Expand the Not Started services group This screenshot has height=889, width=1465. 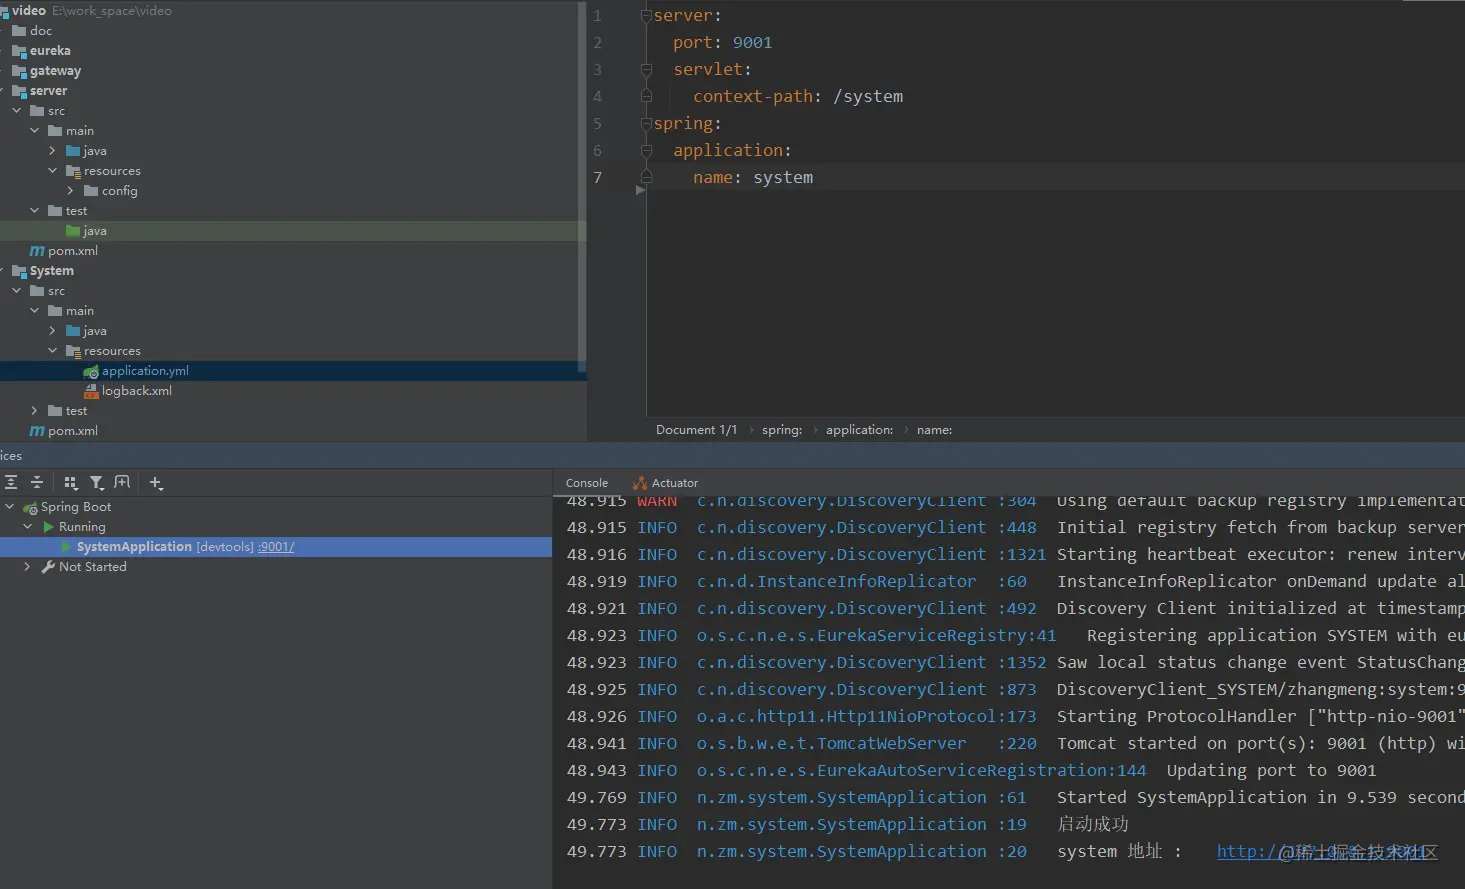28,567
